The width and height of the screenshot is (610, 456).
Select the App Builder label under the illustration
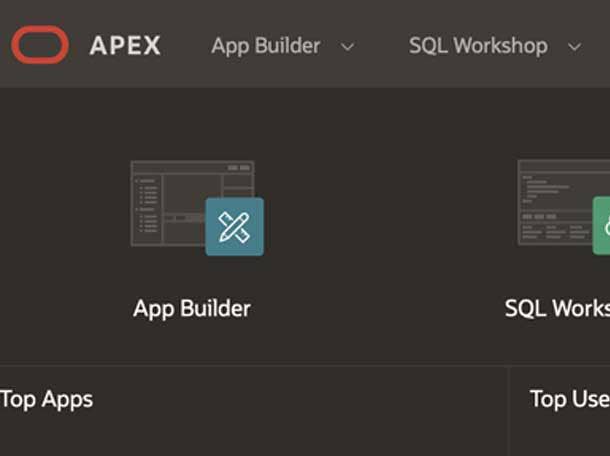pos(192,308)
